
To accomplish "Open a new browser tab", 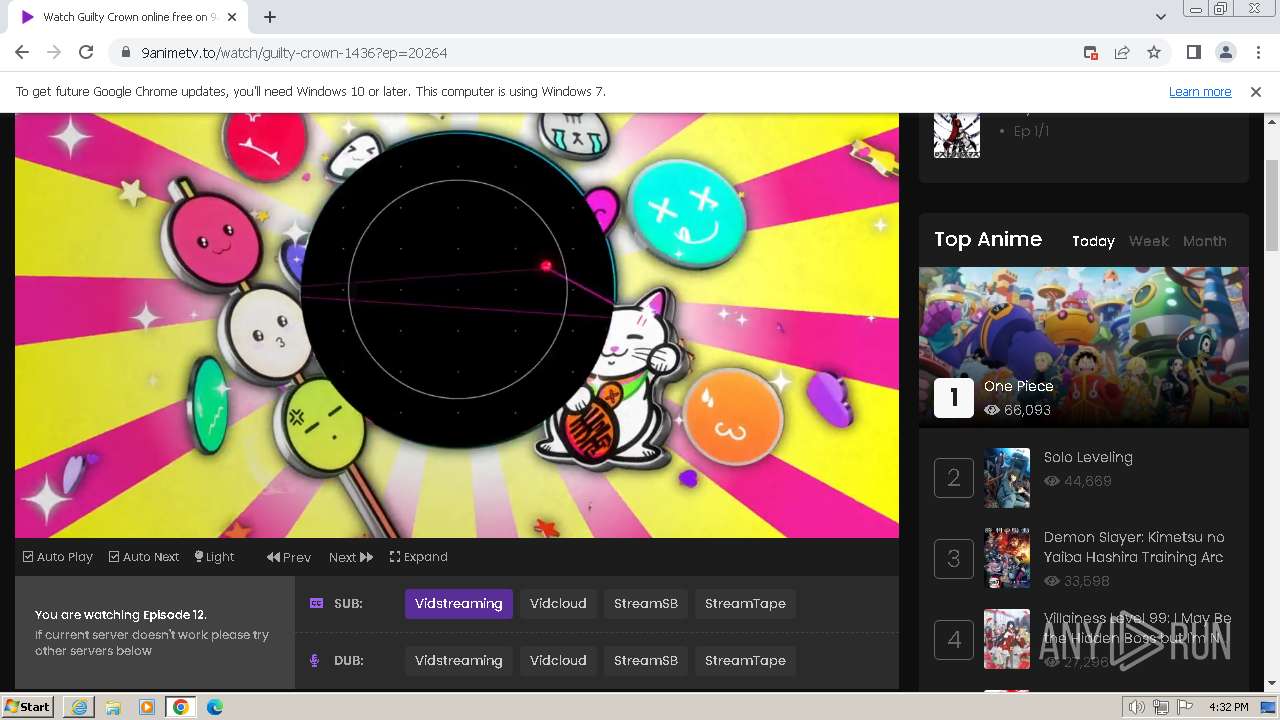I will pyautogui.click(x=270, y=17).
